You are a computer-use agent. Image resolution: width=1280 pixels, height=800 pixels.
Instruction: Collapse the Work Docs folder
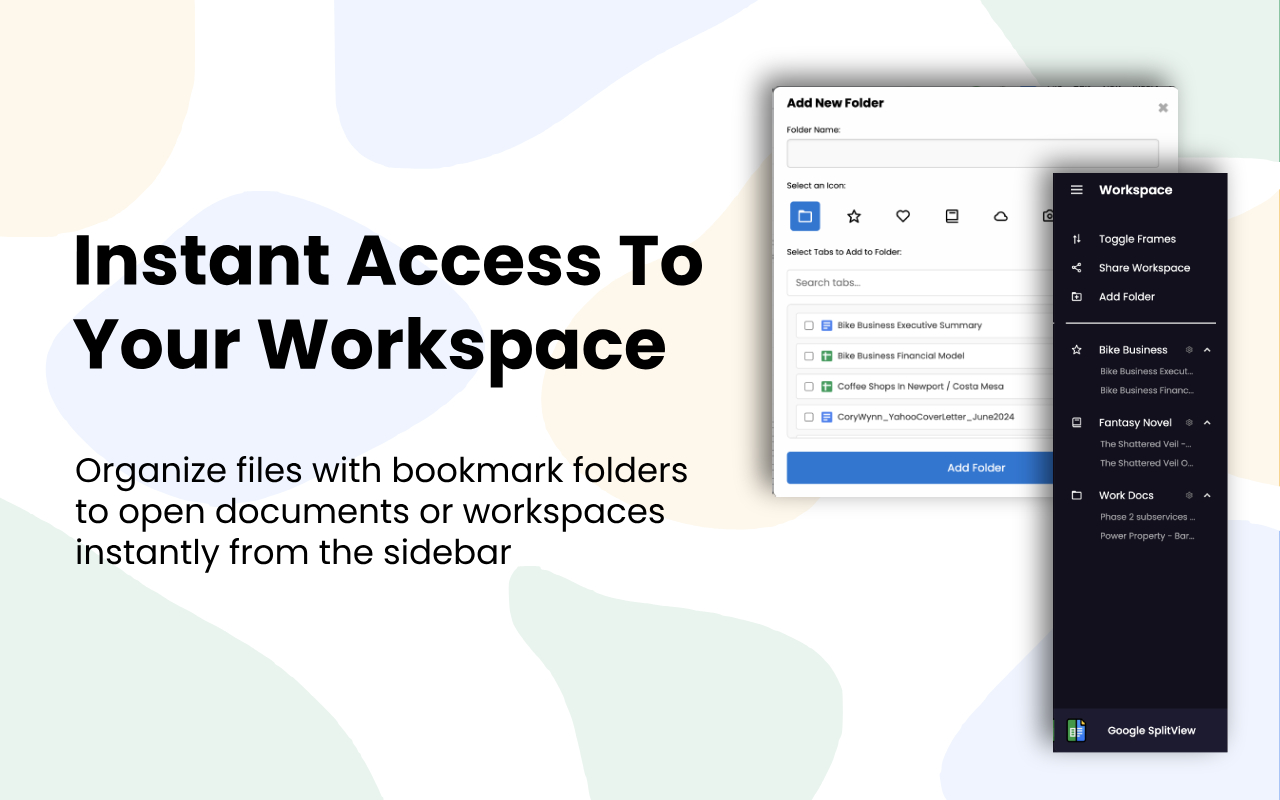point(1207,495)
